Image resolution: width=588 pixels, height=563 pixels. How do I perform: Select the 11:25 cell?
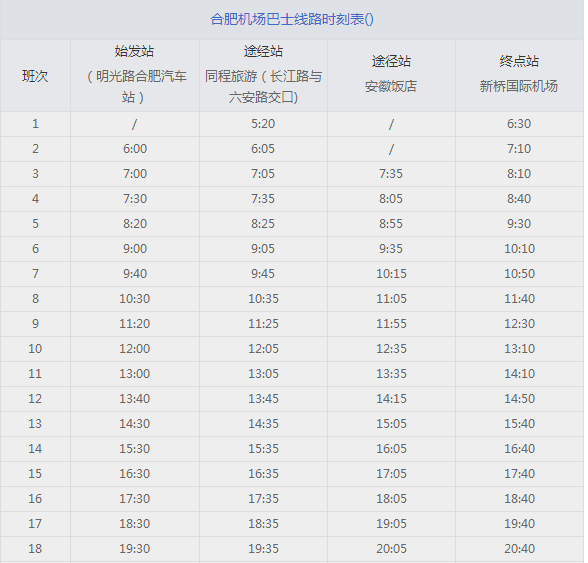[263, 324]
